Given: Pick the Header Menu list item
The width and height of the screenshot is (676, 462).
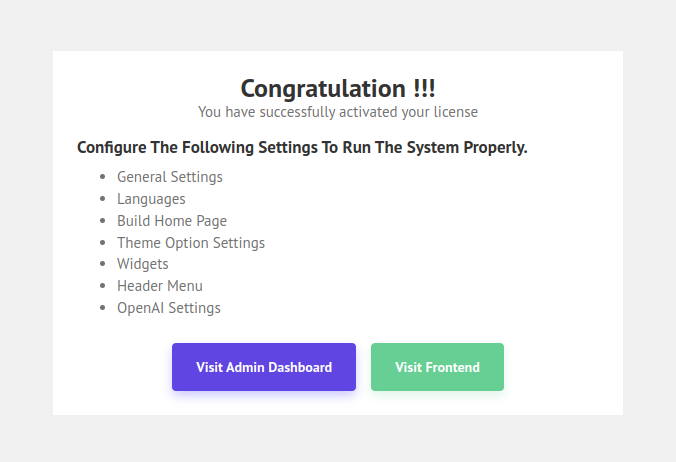Looking at the screenshot, I should [160, 286].
